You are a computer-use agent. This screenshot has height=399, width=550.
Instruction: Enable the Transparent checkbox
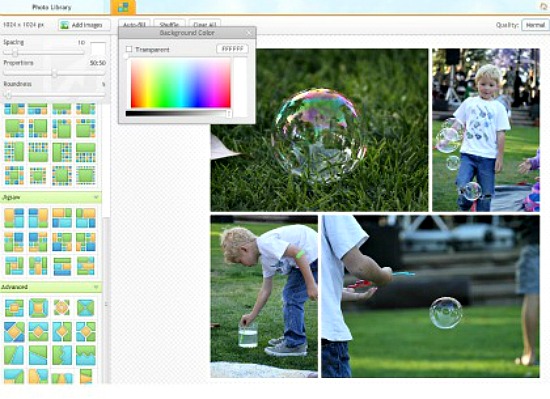click(x=129, y=49)
